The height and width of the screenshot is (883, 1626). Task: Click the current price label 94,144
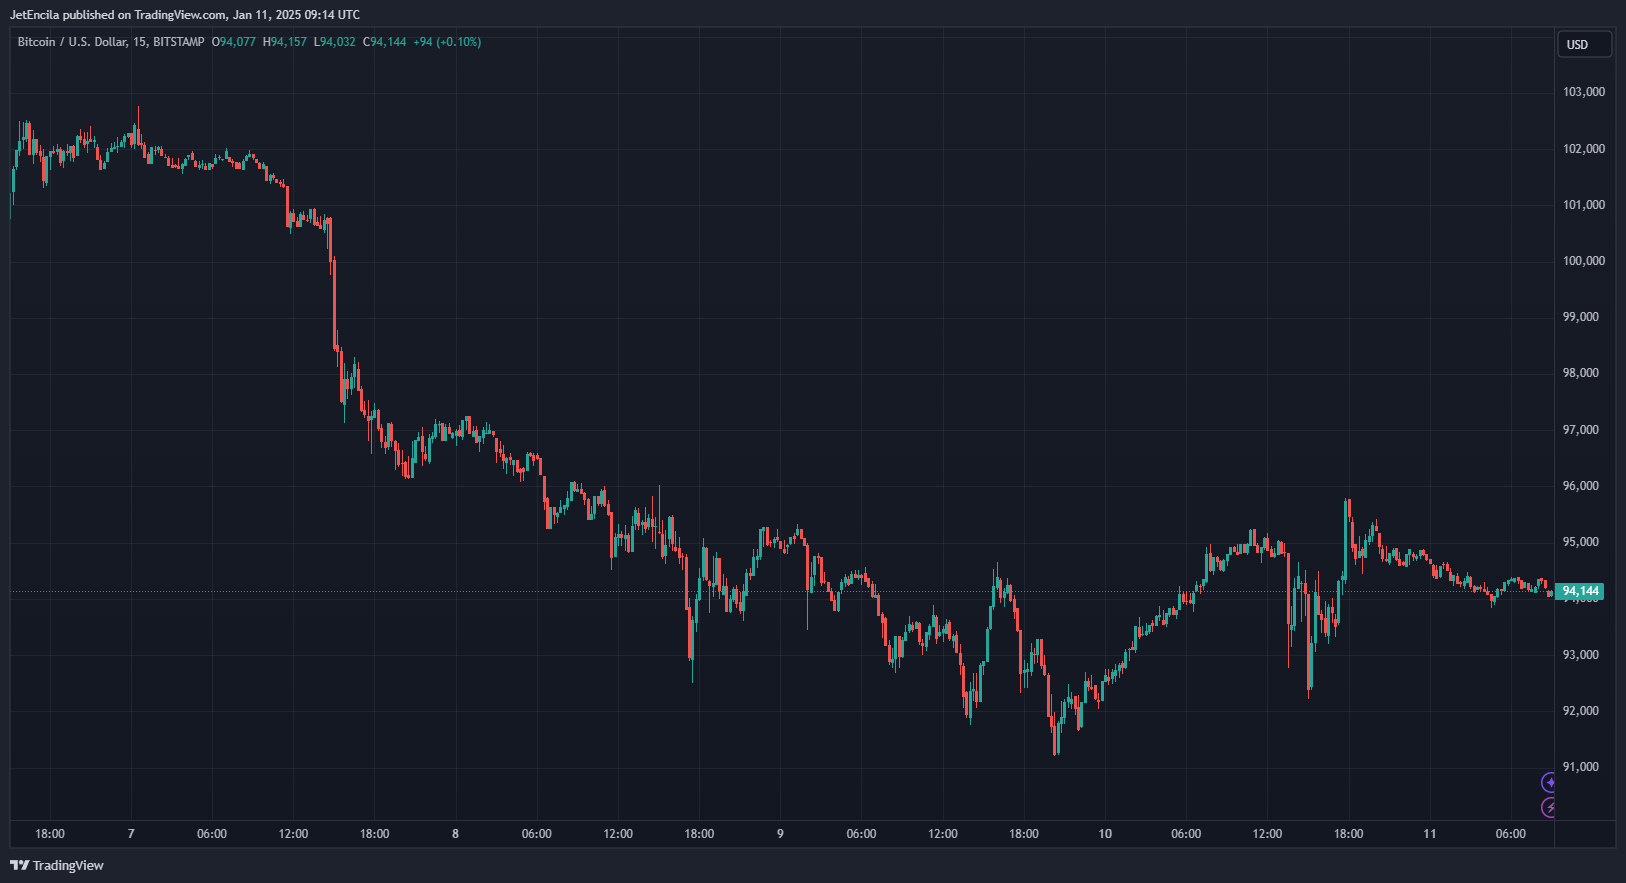pos(1580,591)
